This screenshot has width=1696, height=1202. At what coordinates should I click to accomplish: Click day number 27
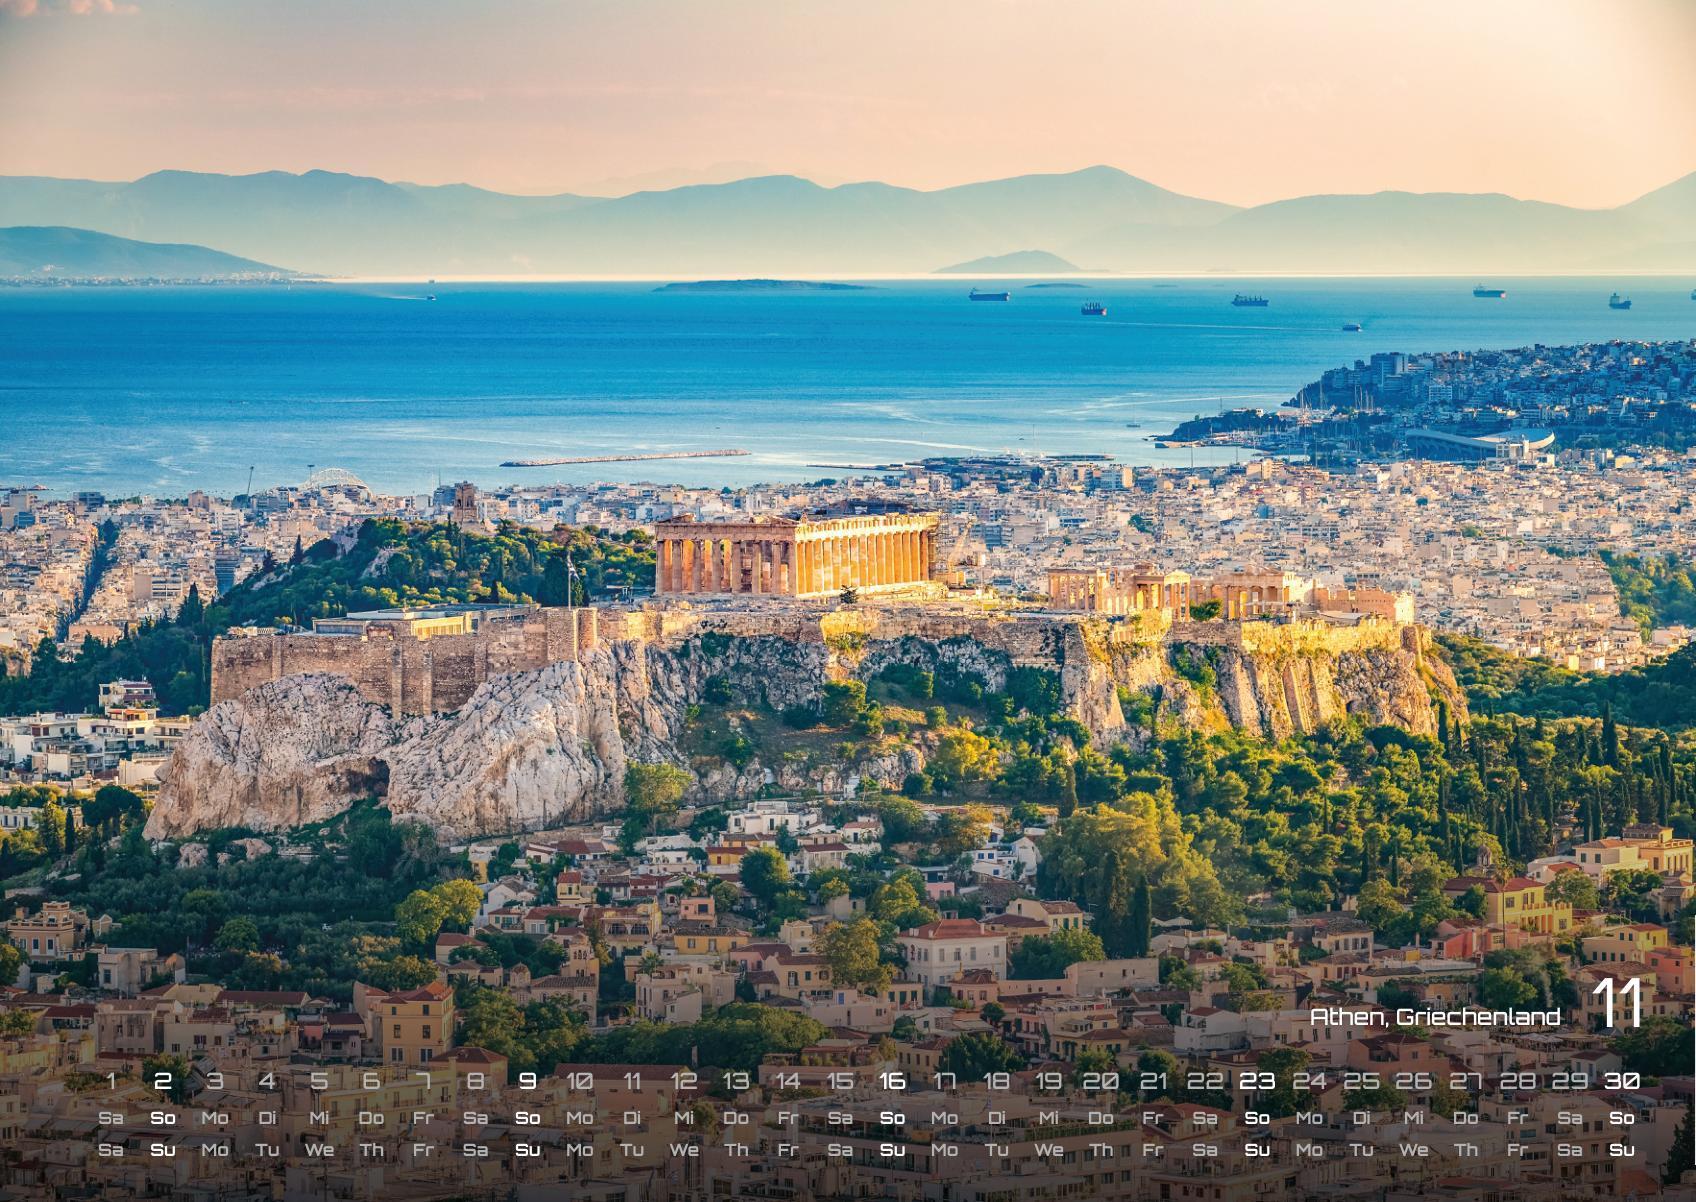point(1465,1081)
